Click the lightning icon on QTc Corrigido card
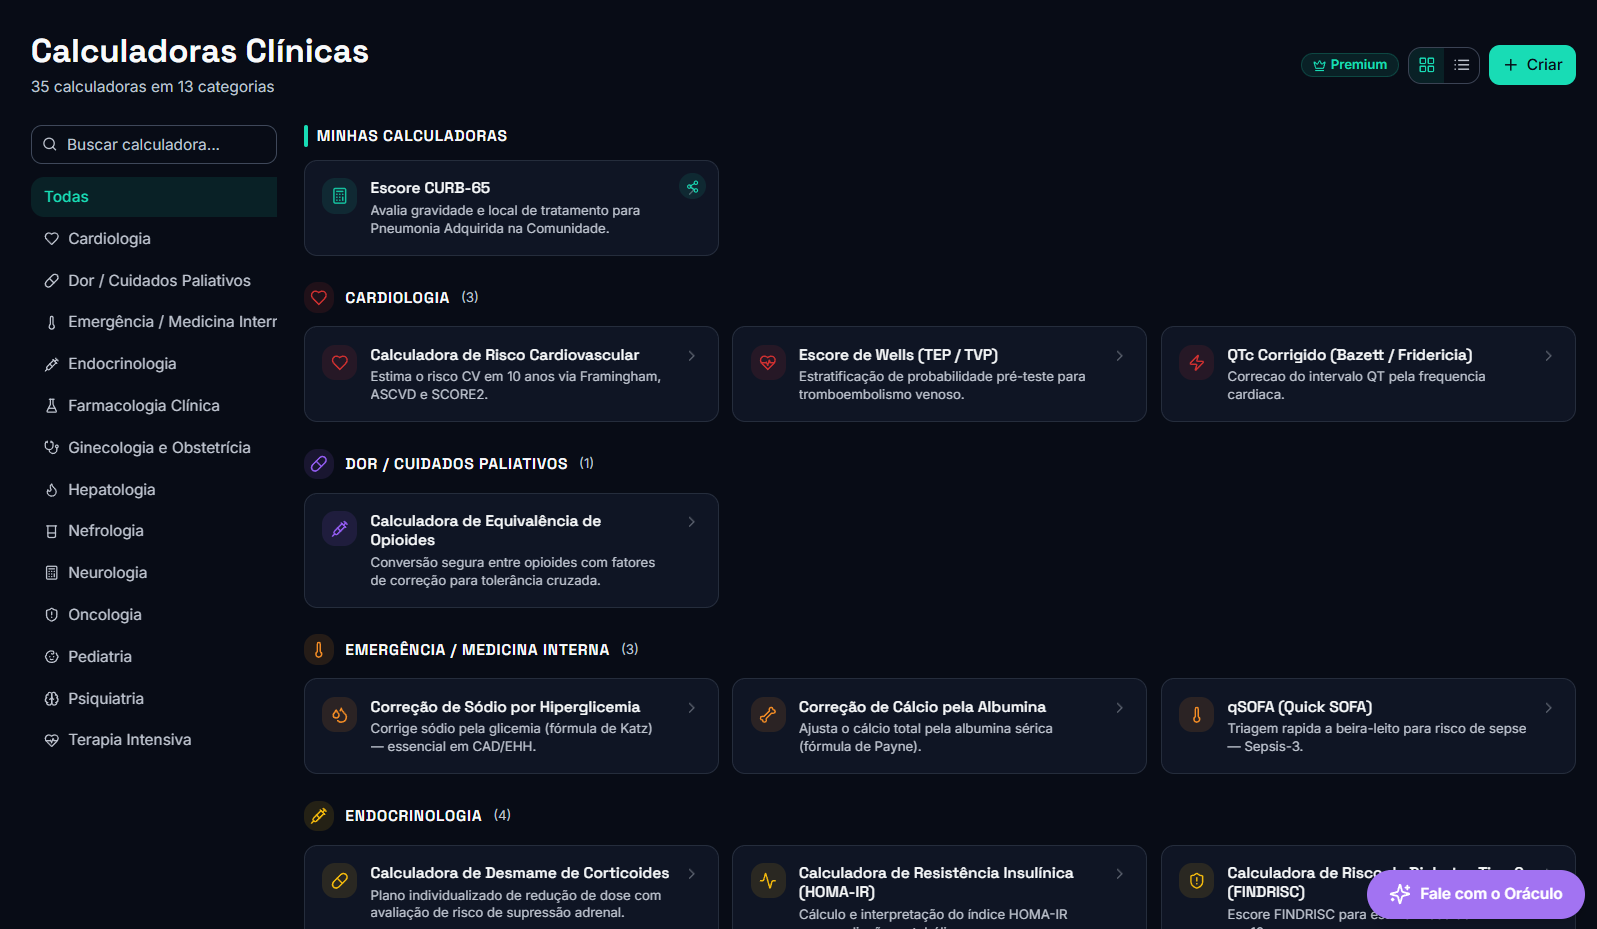Viewport: 1597px width, 929px height. 1196,363
